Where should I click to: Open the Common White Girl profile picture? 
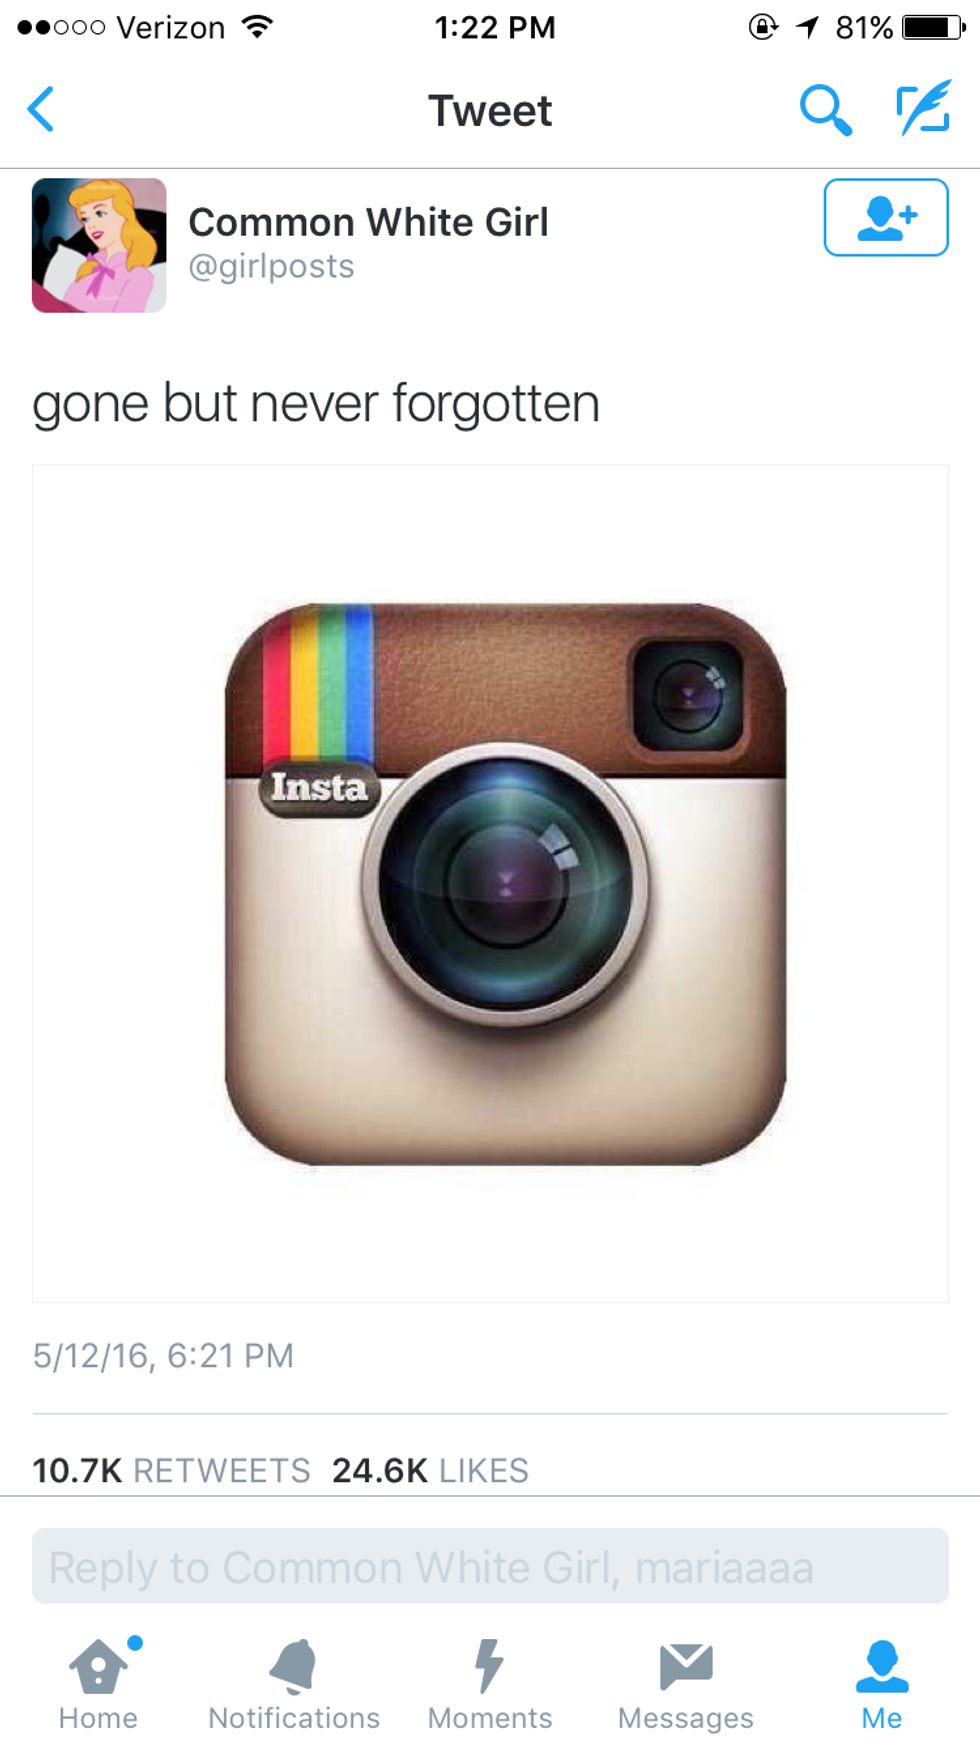pyautogui.click(x=99, y=245)
